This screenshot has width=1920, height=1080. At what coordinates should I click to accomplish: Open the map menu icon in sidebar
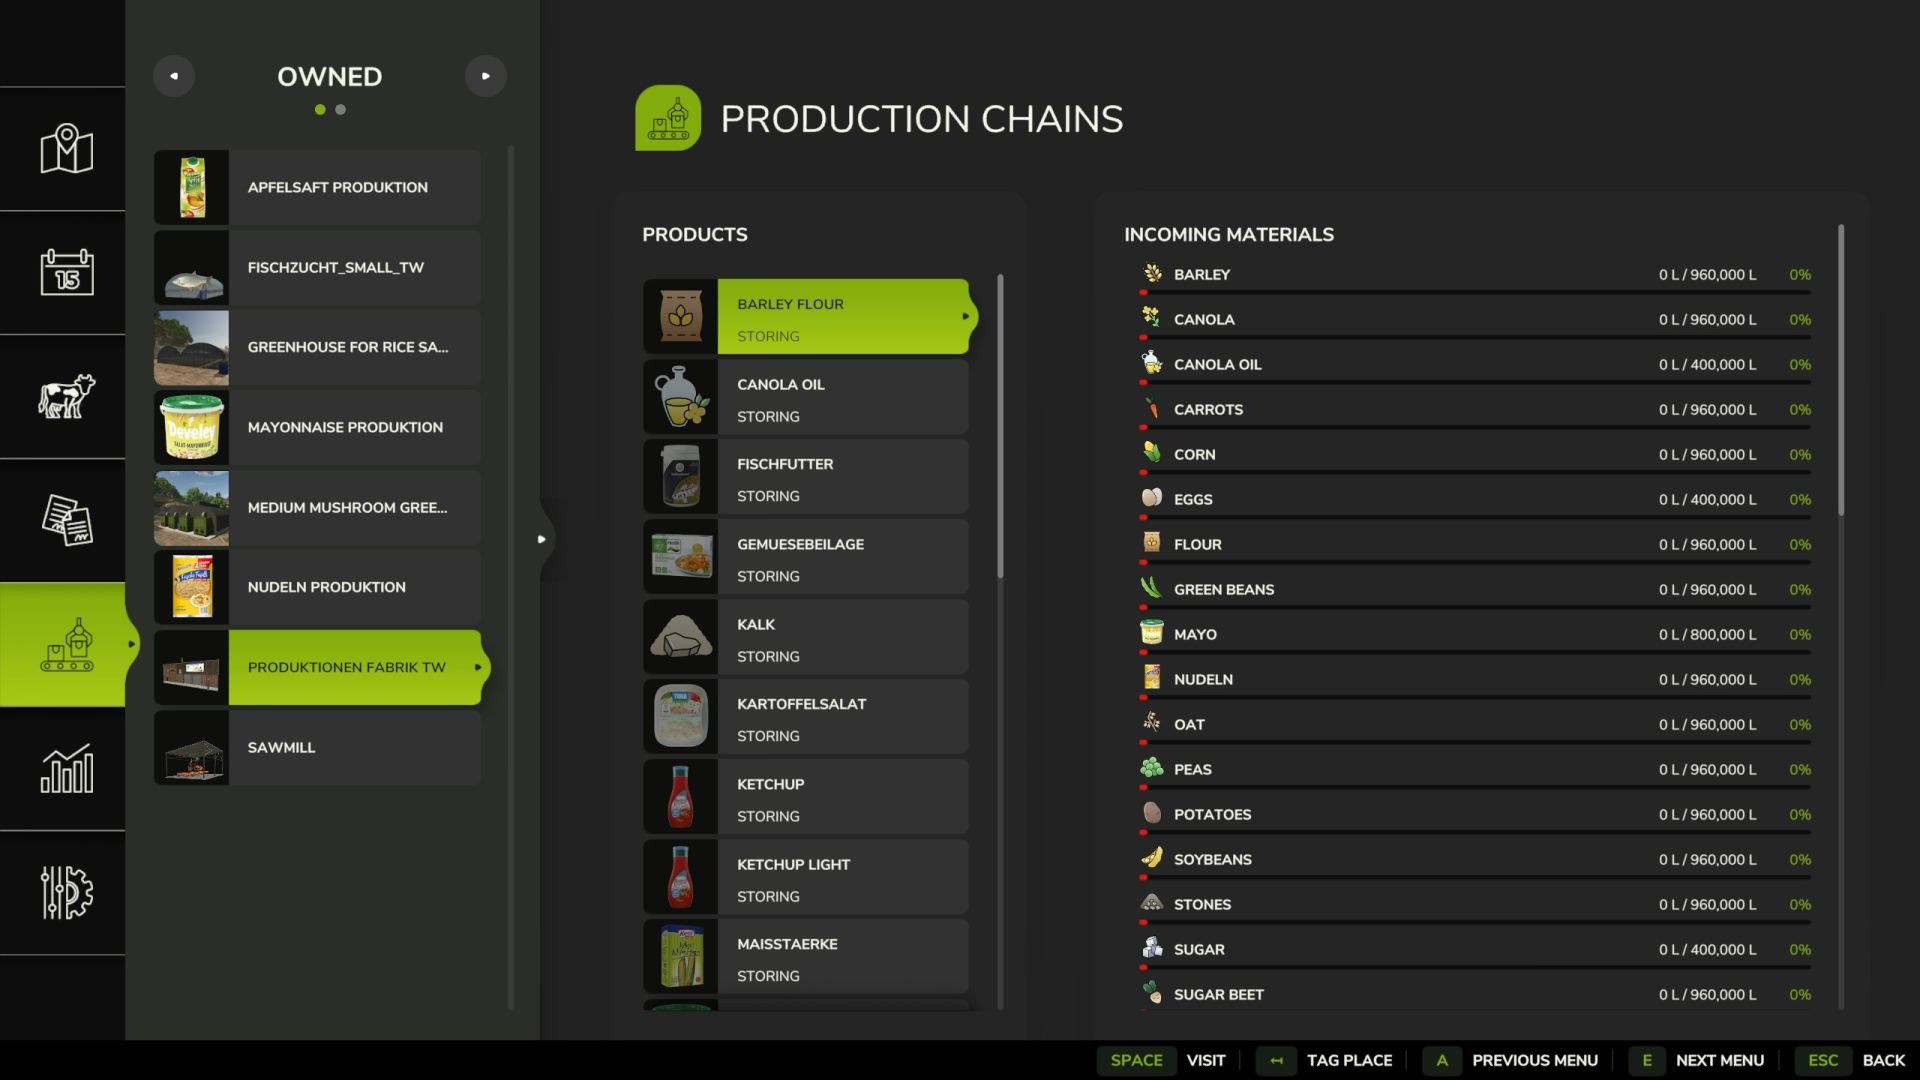pos(66,149)
